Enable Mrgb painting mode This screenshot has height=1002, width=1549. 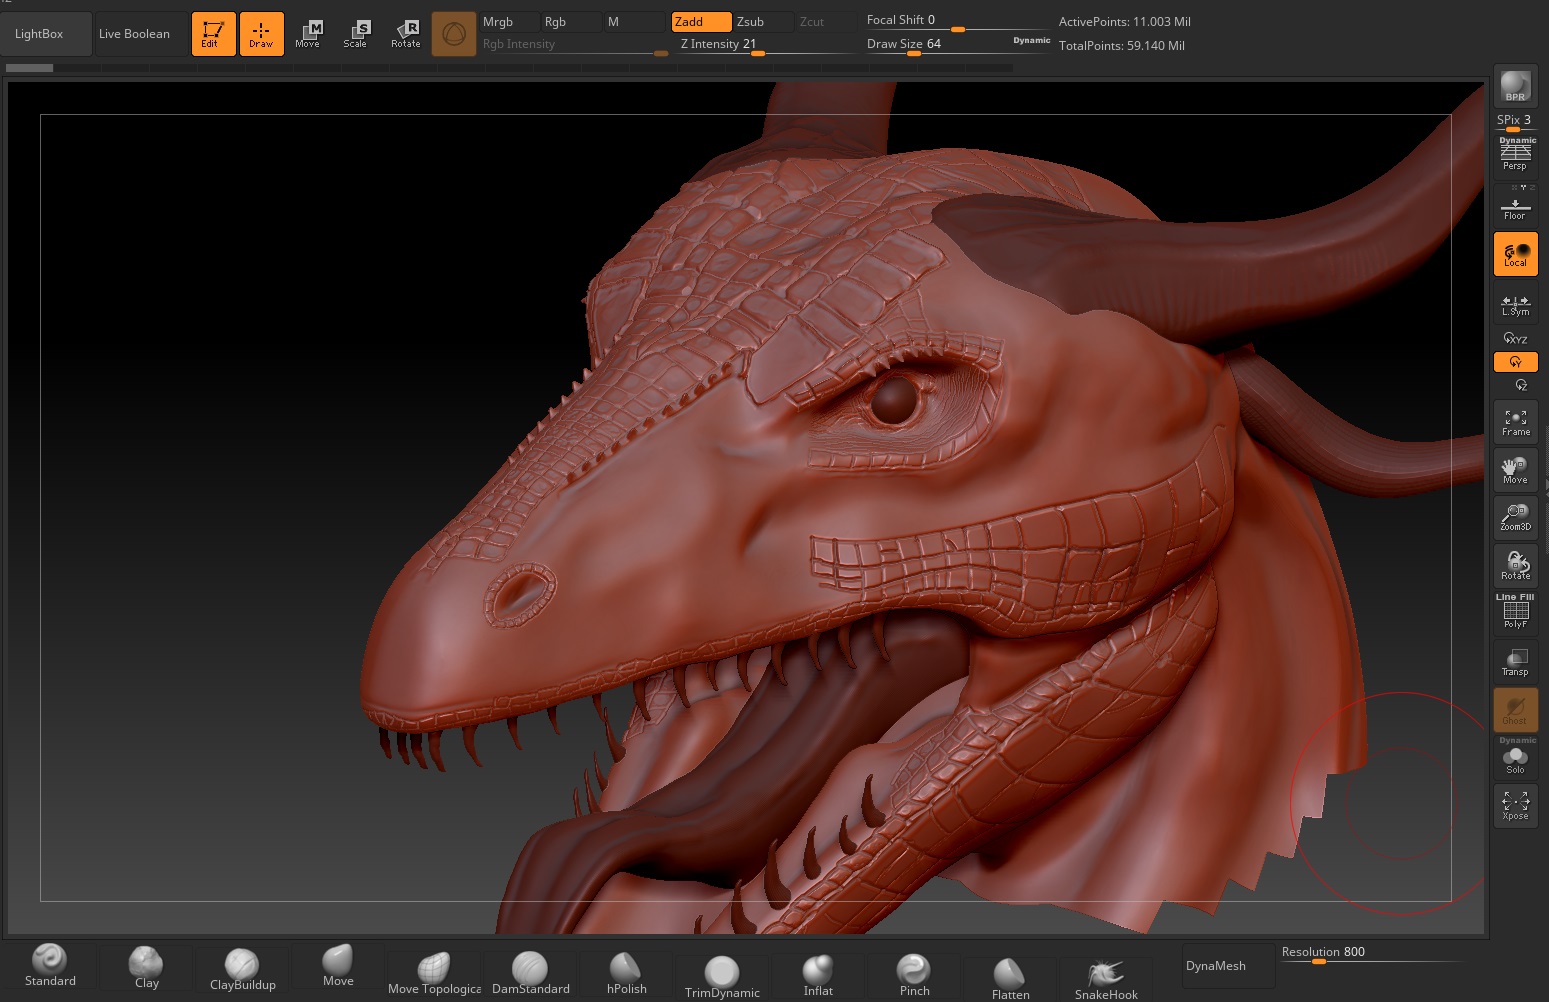click(x=509, y=22)
